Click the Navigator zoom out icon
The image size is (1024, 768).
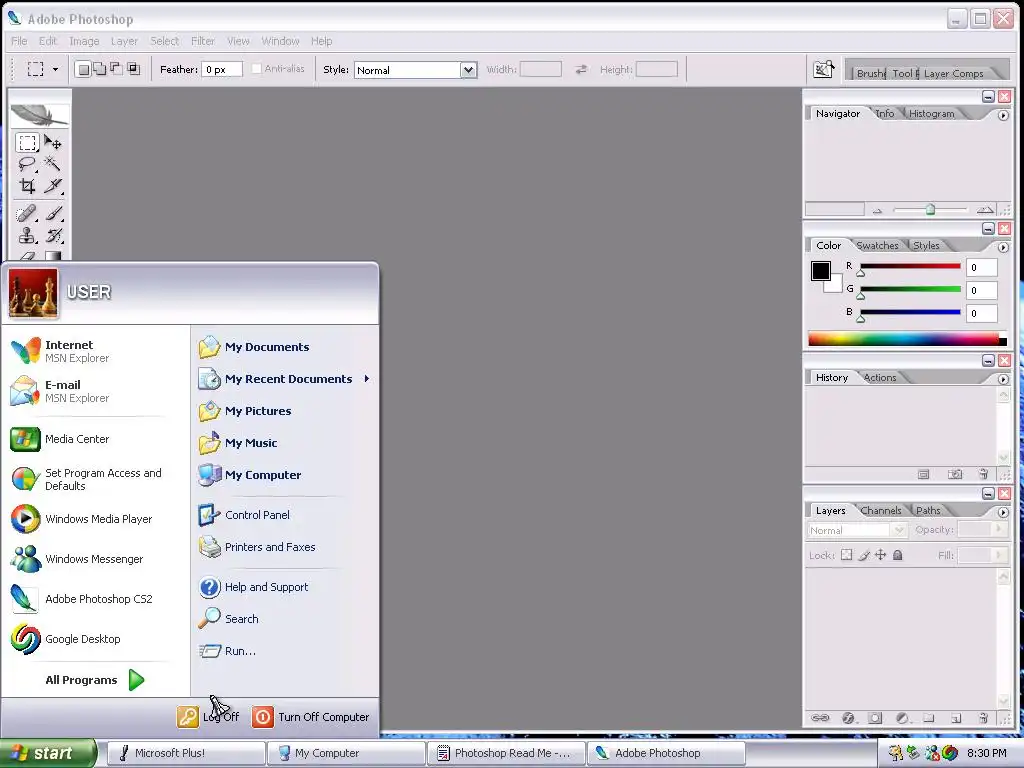pos(877,210)
